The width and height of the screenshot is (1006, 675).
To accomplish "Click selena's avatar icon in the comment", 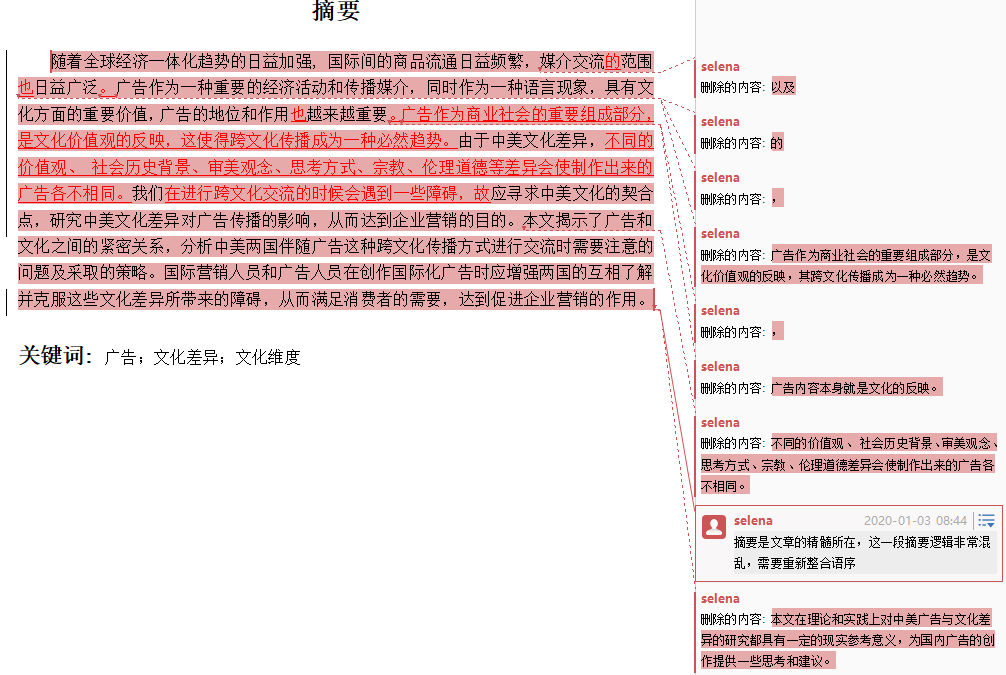I will (714, 527).
